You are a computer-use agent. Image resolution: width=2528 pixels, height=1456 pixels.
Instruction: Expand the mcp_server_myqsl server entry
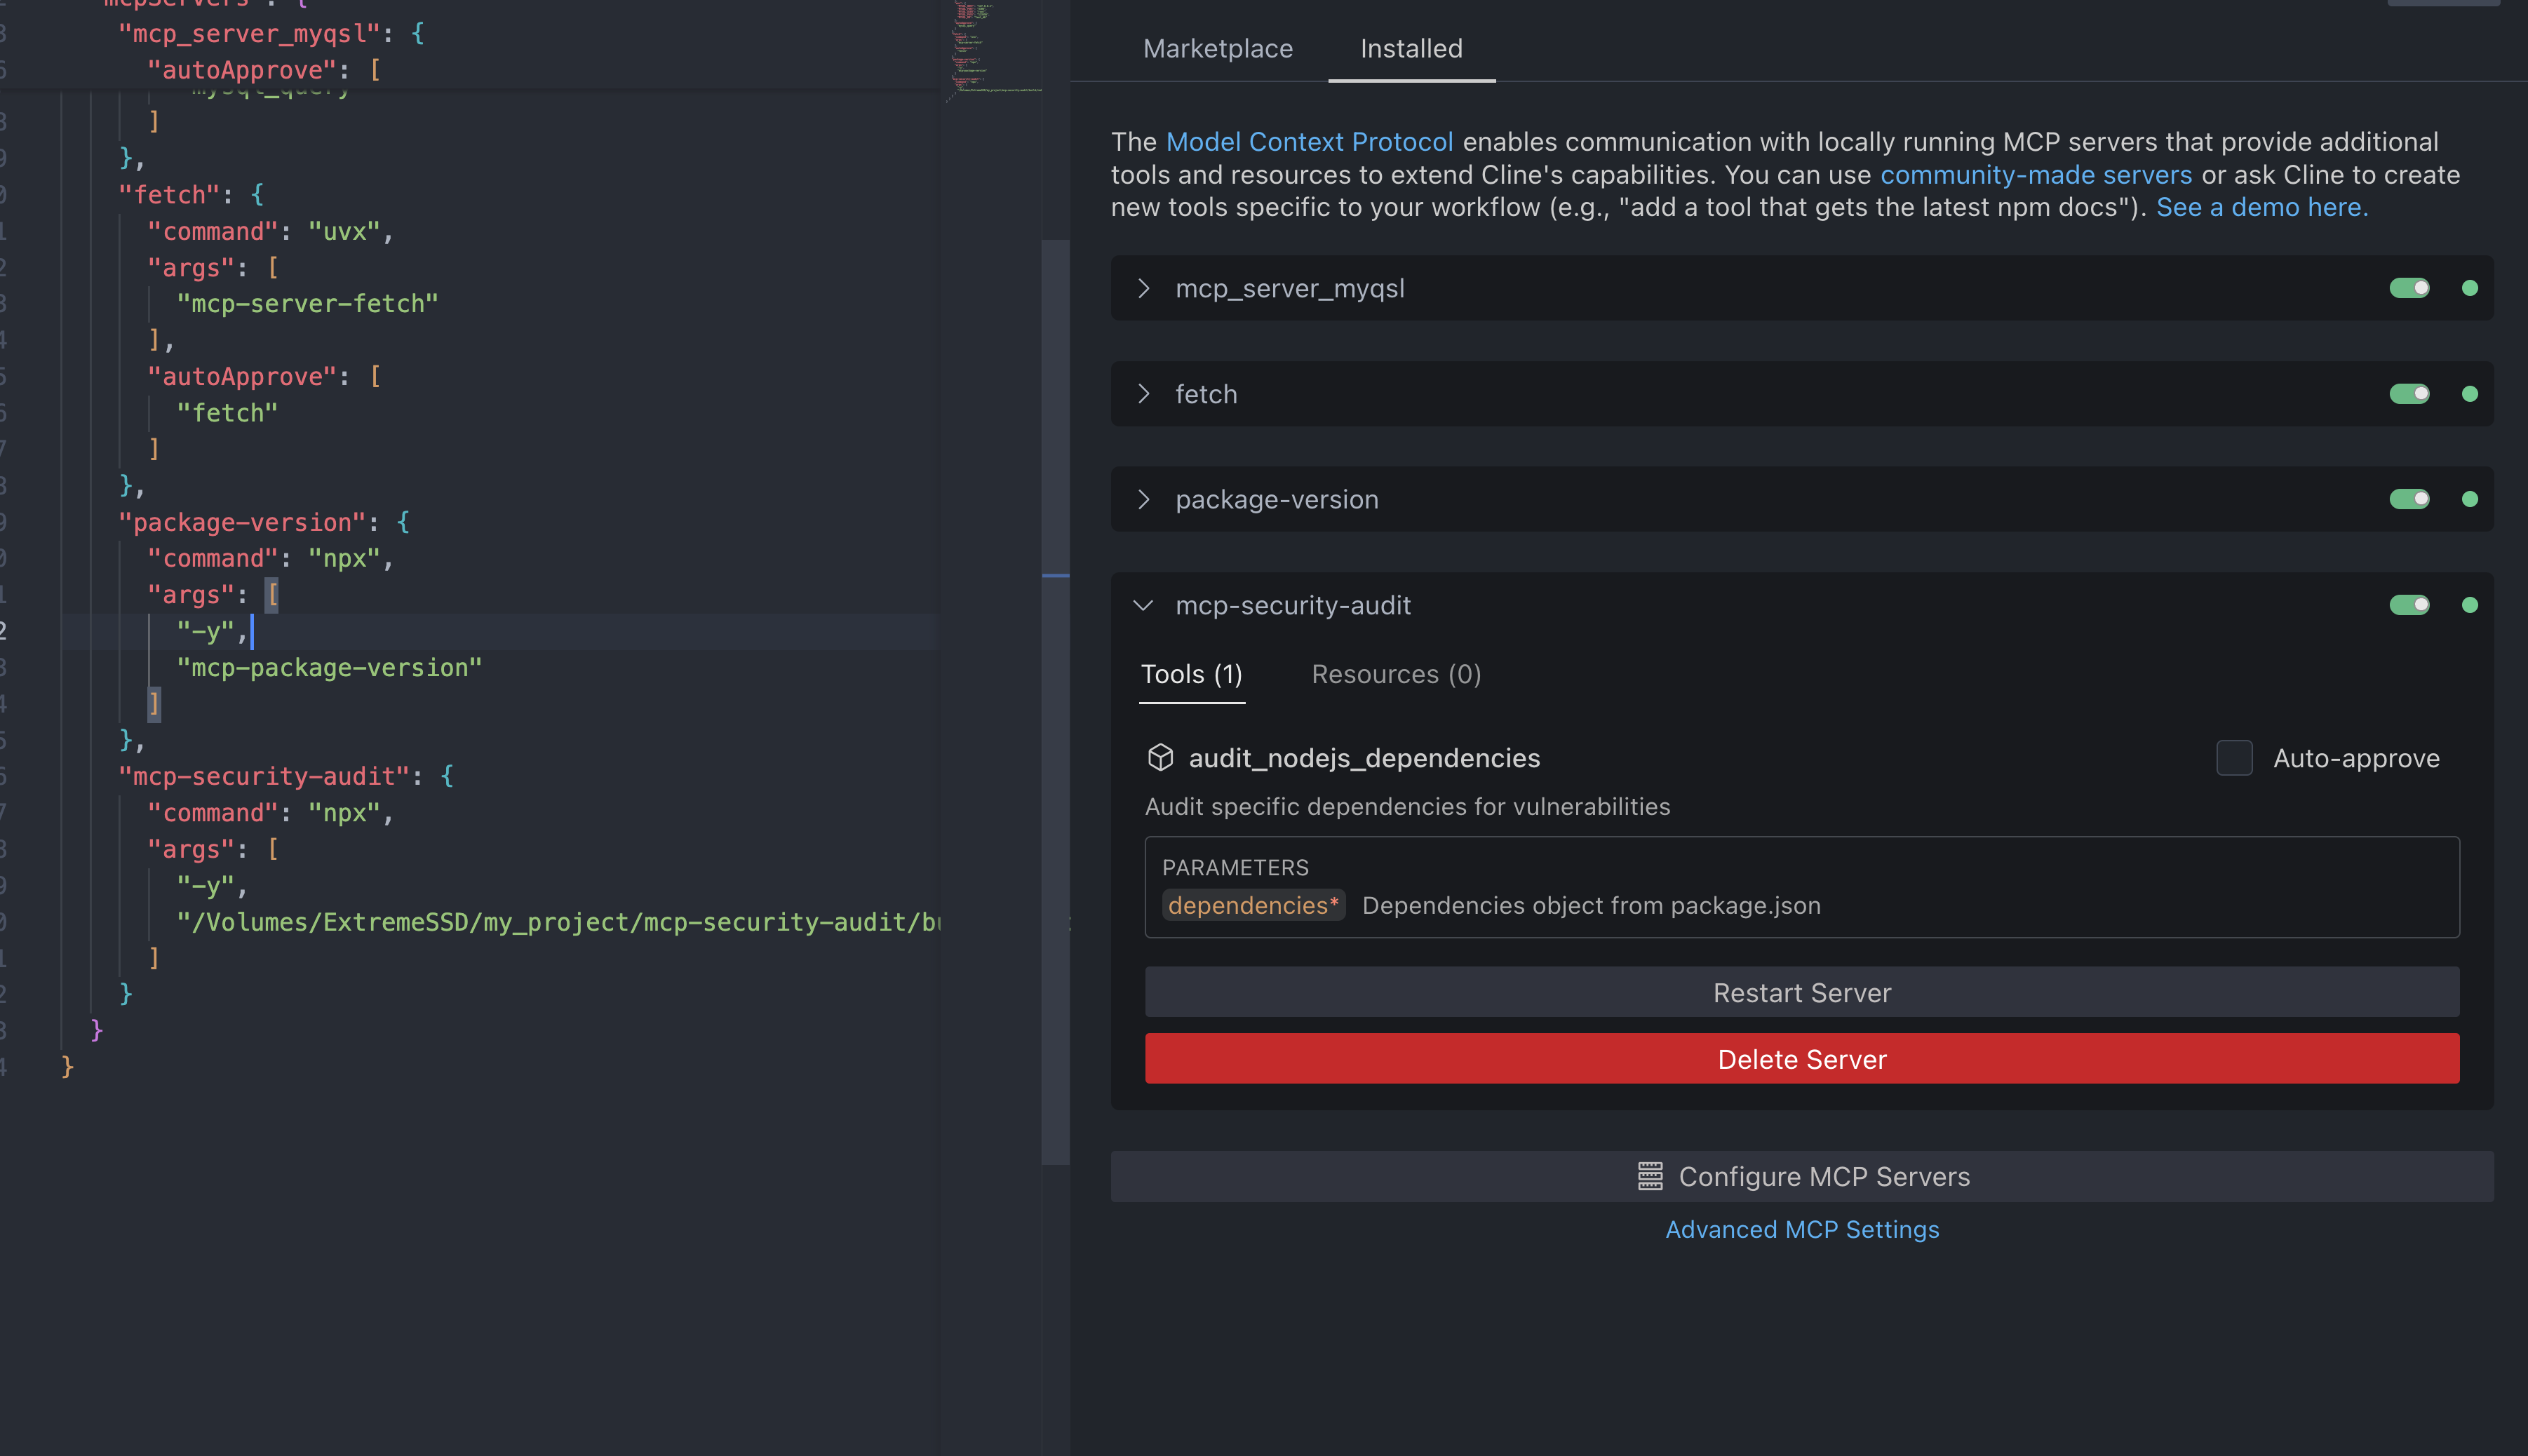click(x=1144, y=288)
